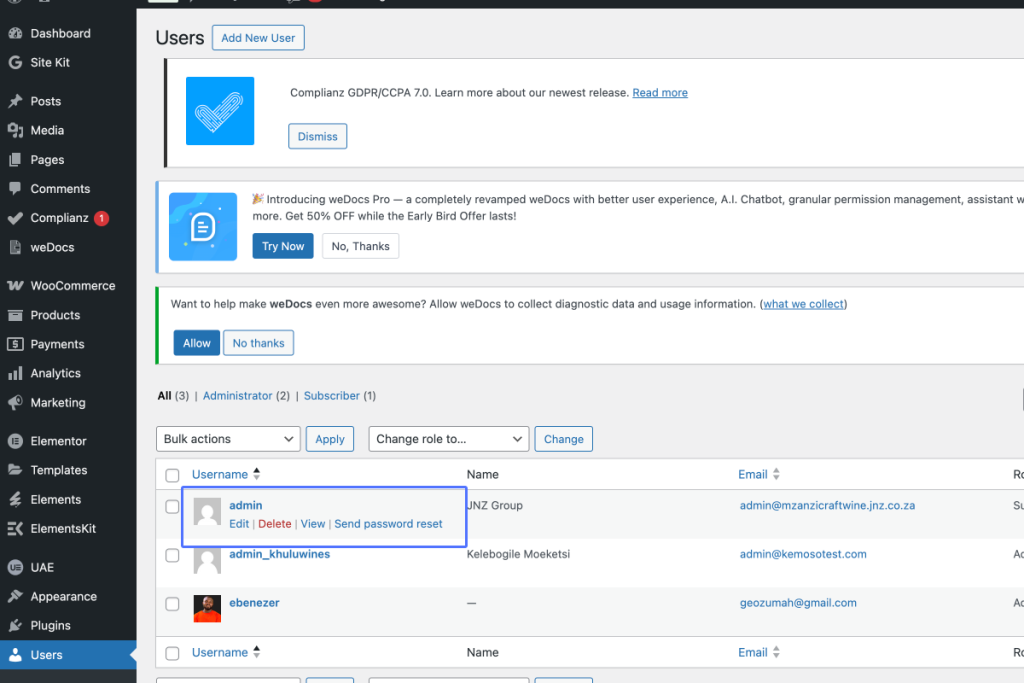Image resolution: width=1024 pixels, height=683 pixels.
Task: Click the Add New User button
Action: [258, 38]
